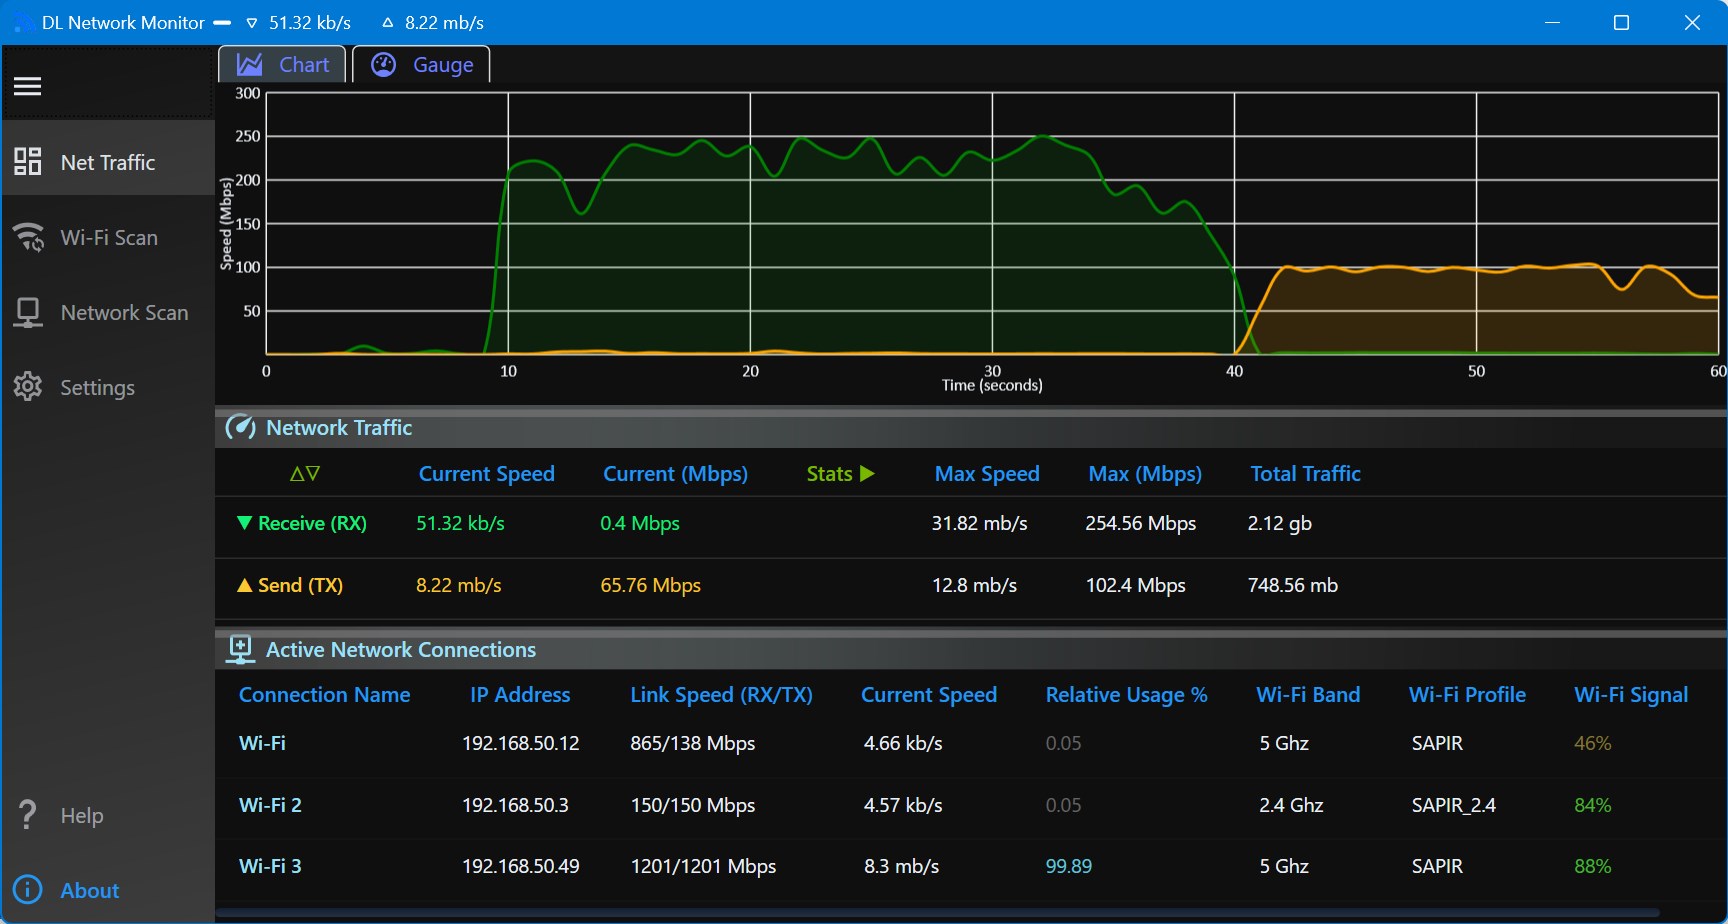Open the hamburger navigation menu
The height and width of the screenshot is (924, 1728).
point(27,87)
